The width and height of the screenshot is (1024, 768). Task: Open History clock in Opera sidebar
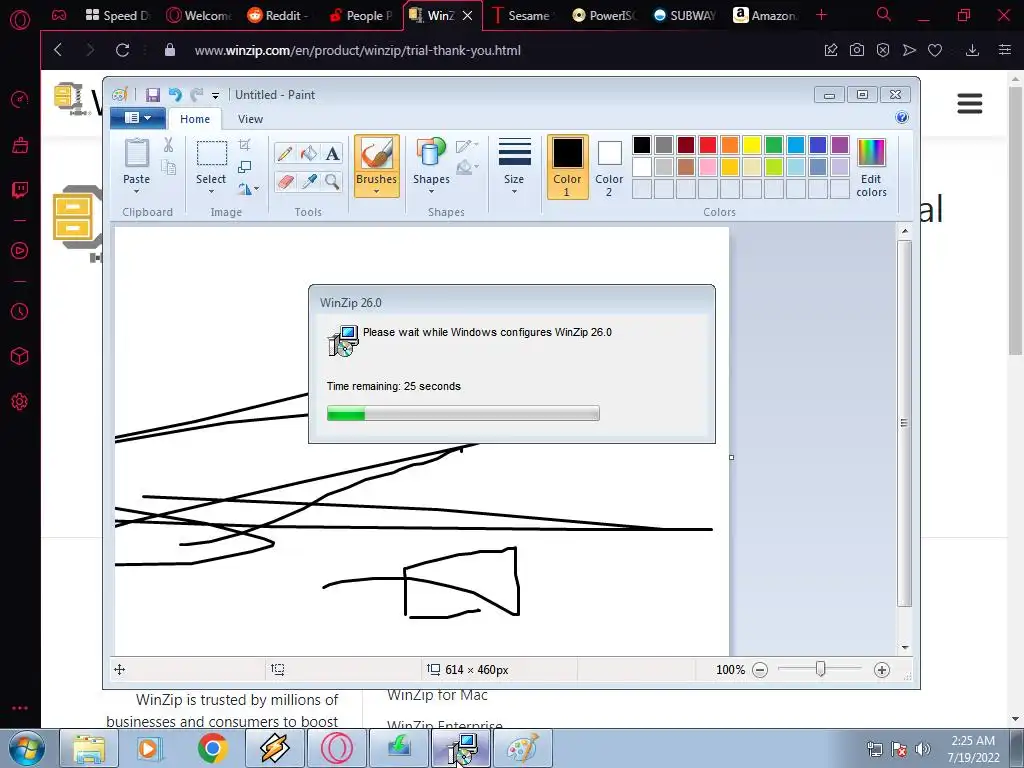pos(20,312)
